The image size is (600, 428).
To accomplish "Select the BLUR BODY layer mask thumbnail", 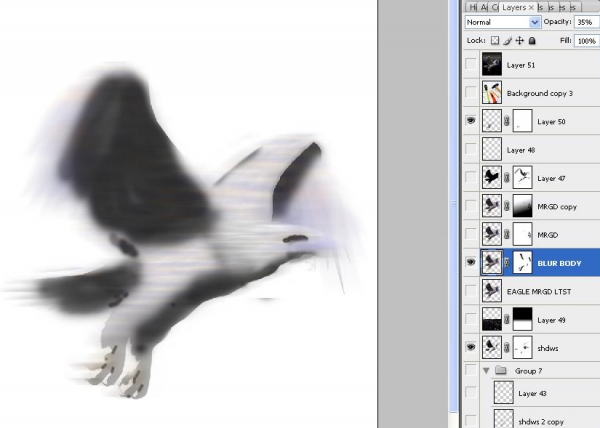I will pyautogui.click(x=522, y=263).
